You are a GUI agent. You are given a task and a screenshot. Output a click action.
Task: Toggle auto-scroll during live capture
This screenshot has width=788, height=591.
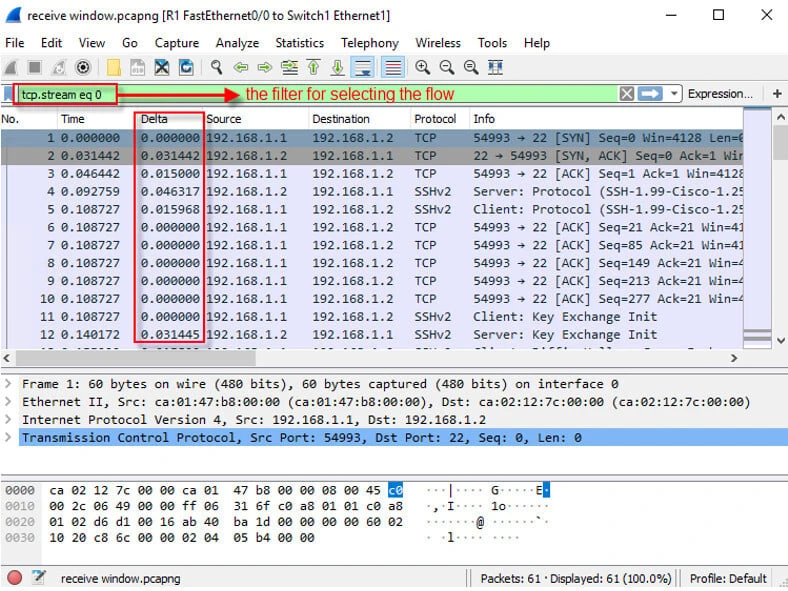click(364, 67)
